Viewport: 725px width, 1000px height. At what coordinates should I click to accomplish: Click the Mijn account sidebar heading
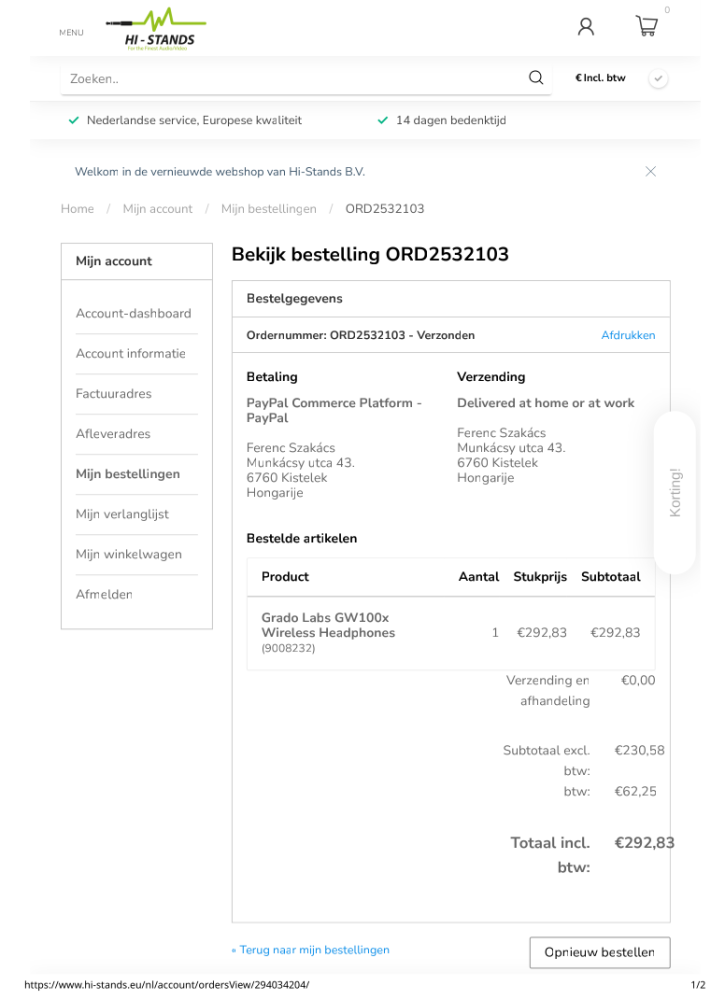114,261
